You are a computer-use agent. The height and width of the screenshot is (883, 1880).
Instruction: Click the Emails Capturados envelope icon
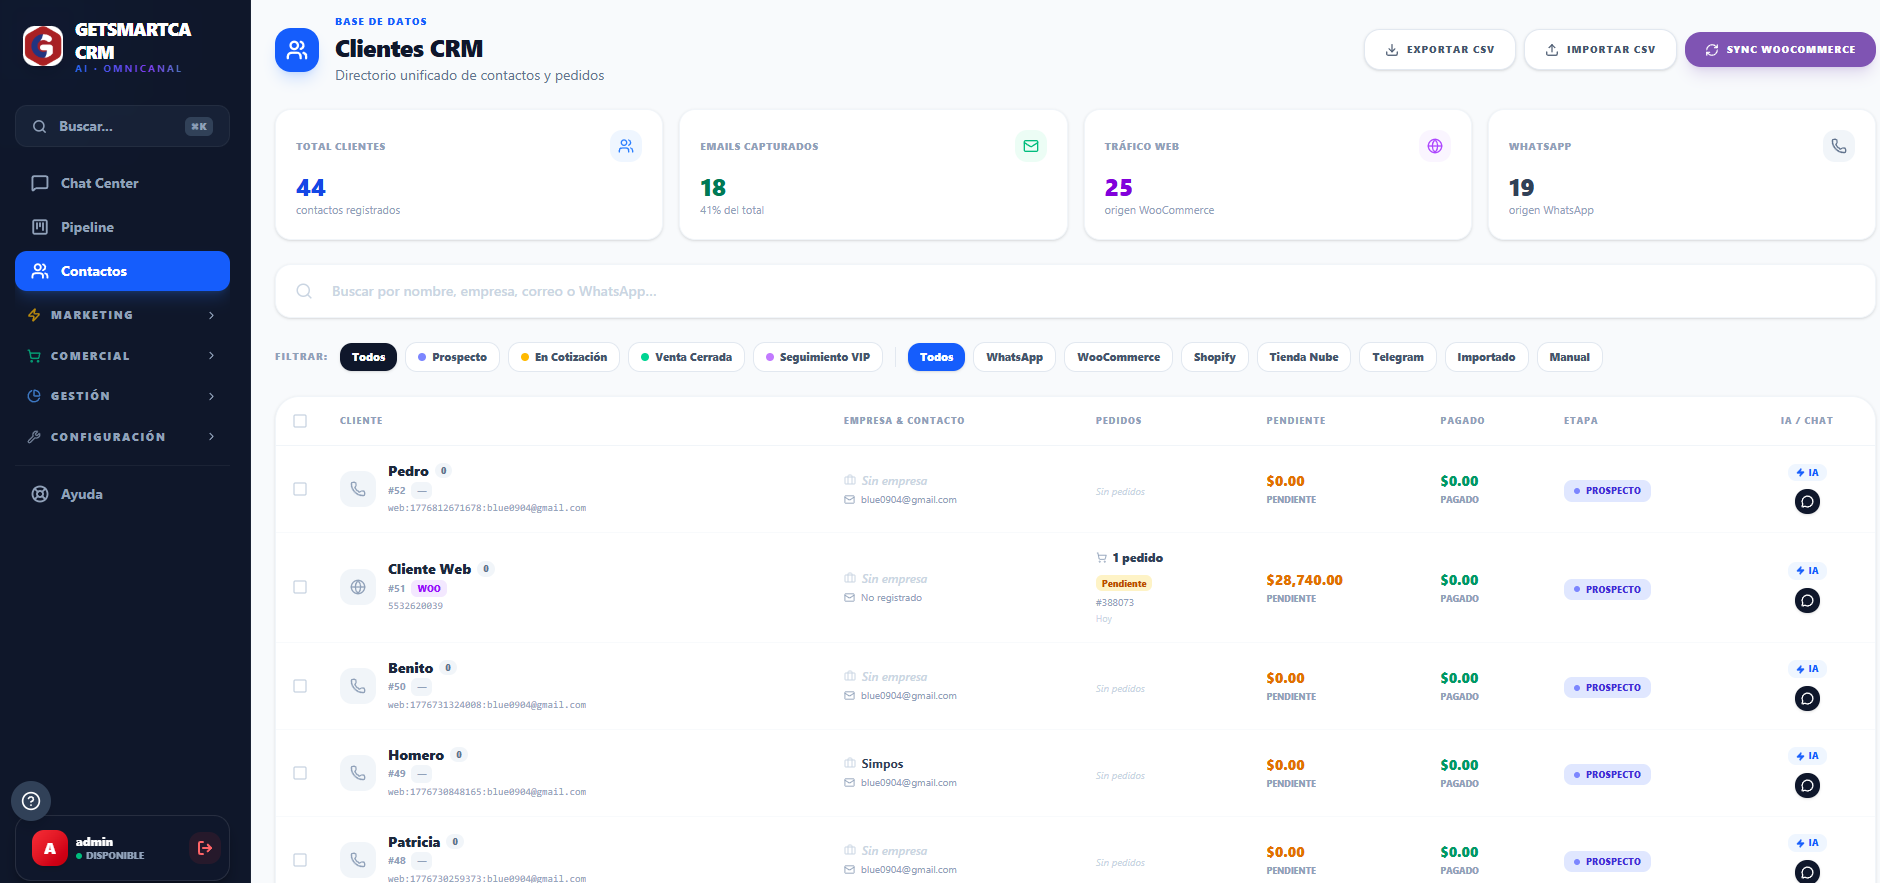1031,146
